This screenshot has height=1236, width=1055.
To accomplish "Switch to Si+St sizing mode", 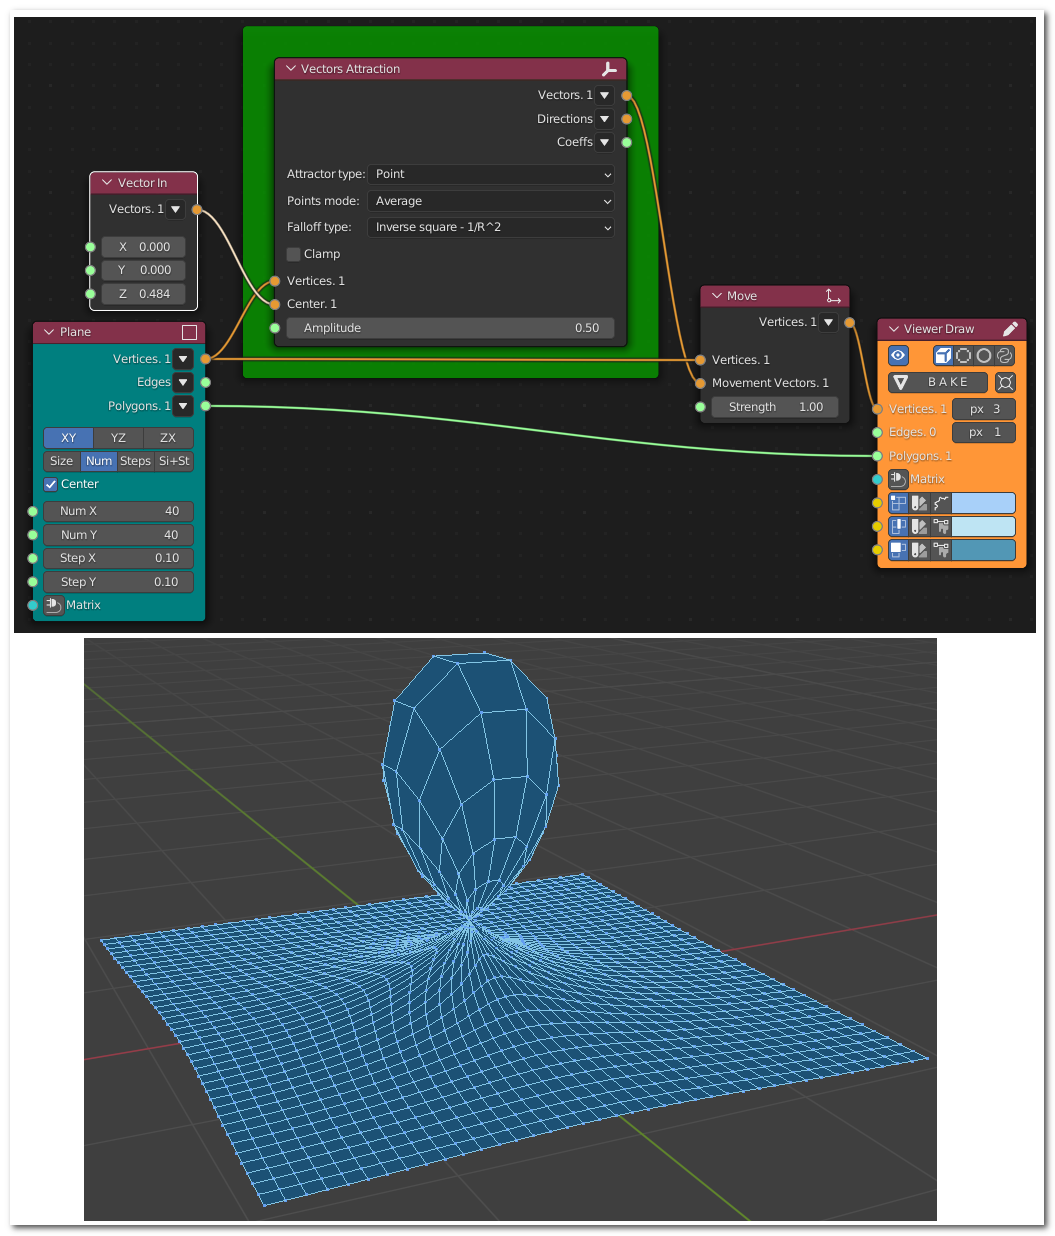I will pos(174,461).
